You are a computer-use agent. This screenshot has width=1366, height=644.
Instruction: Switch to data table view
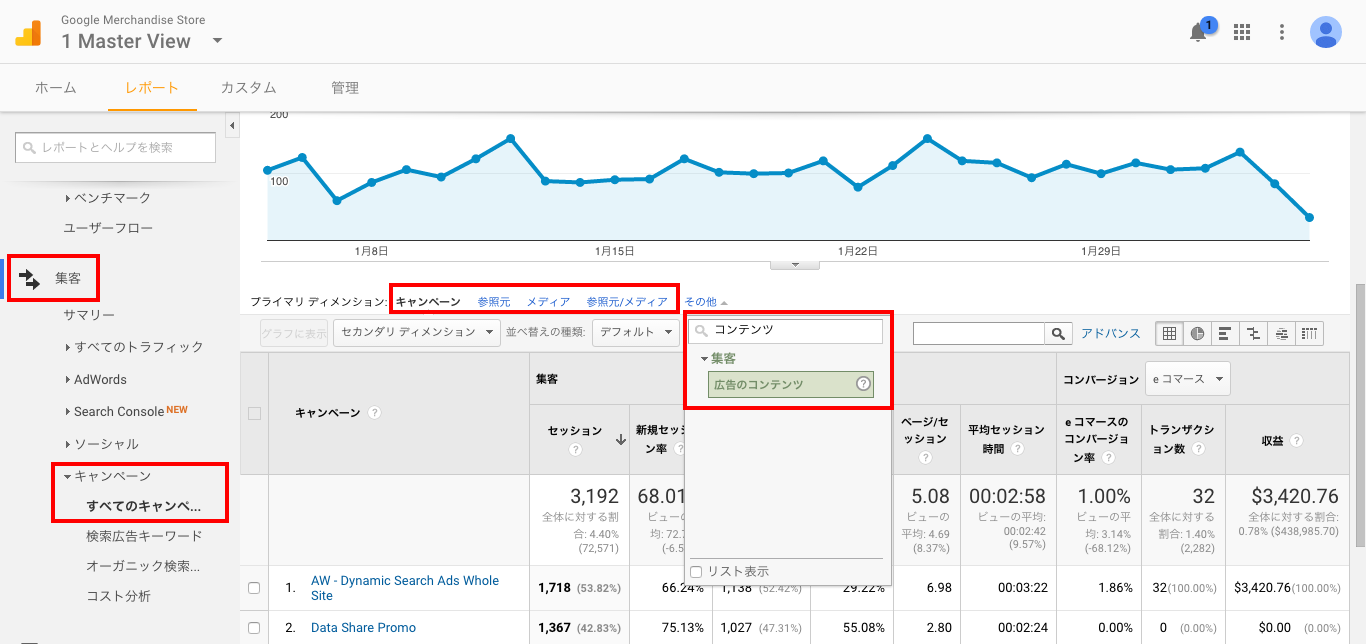pyautogui.click(x=1169, y=333)
